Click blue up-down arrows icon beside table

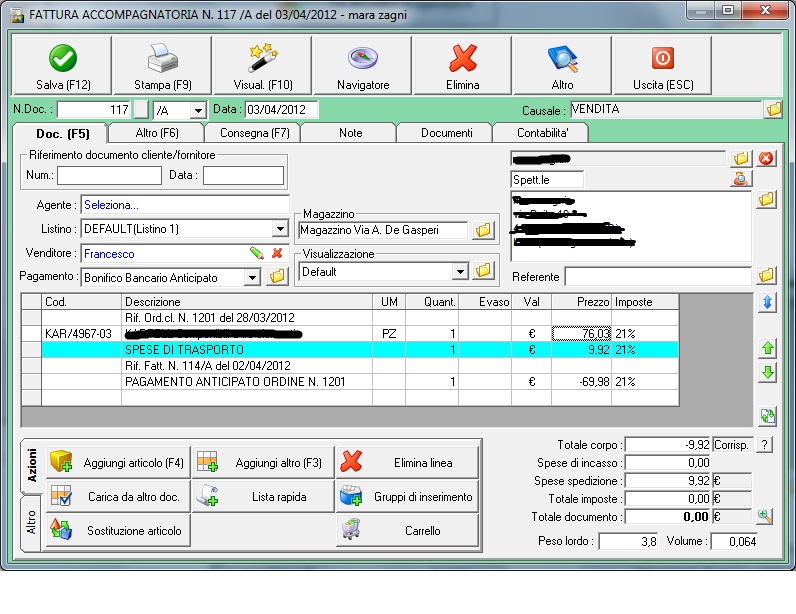[x=767, y=303]
